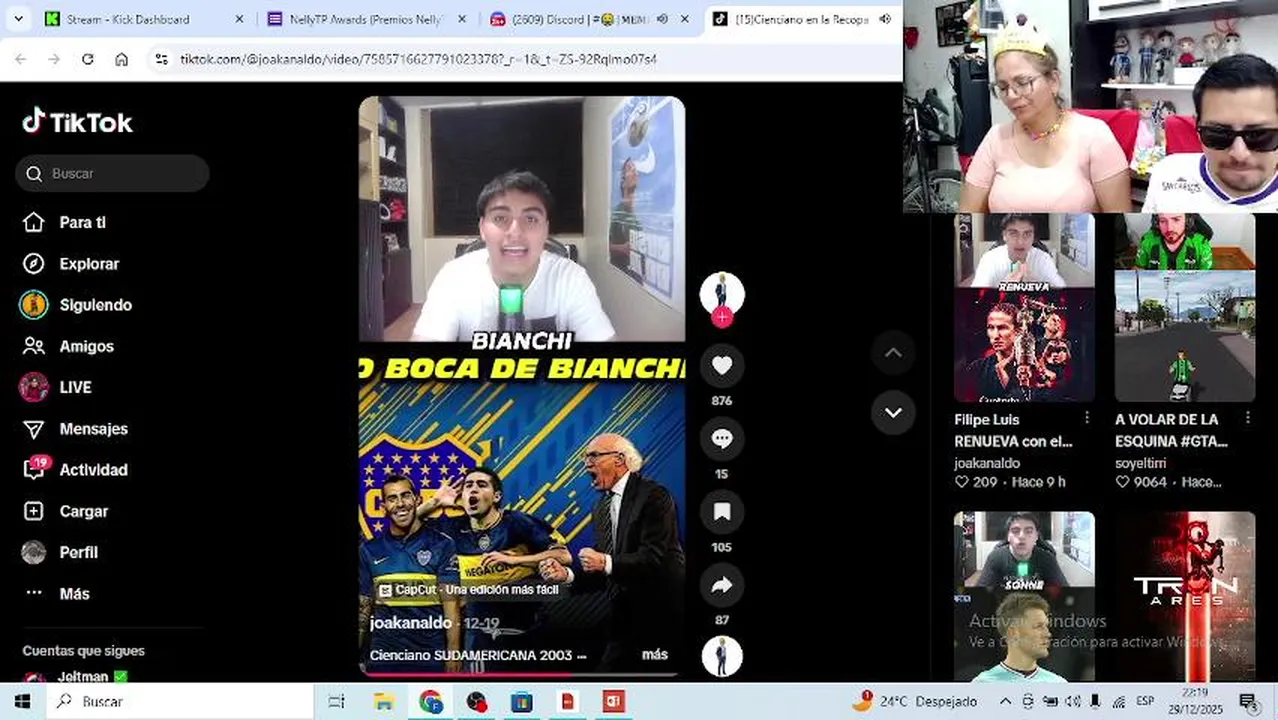Expand the Más menu
The height and width of the screenshot is (720, 1278).
(56, 593)
